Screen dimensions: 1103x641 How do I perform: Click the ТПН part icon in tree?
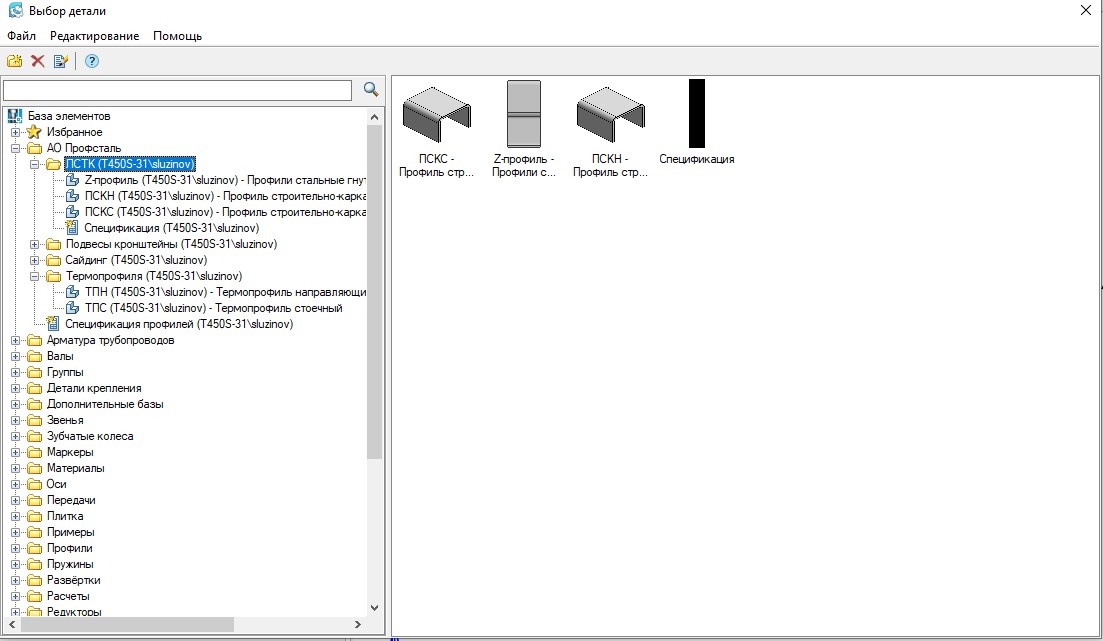72,292
